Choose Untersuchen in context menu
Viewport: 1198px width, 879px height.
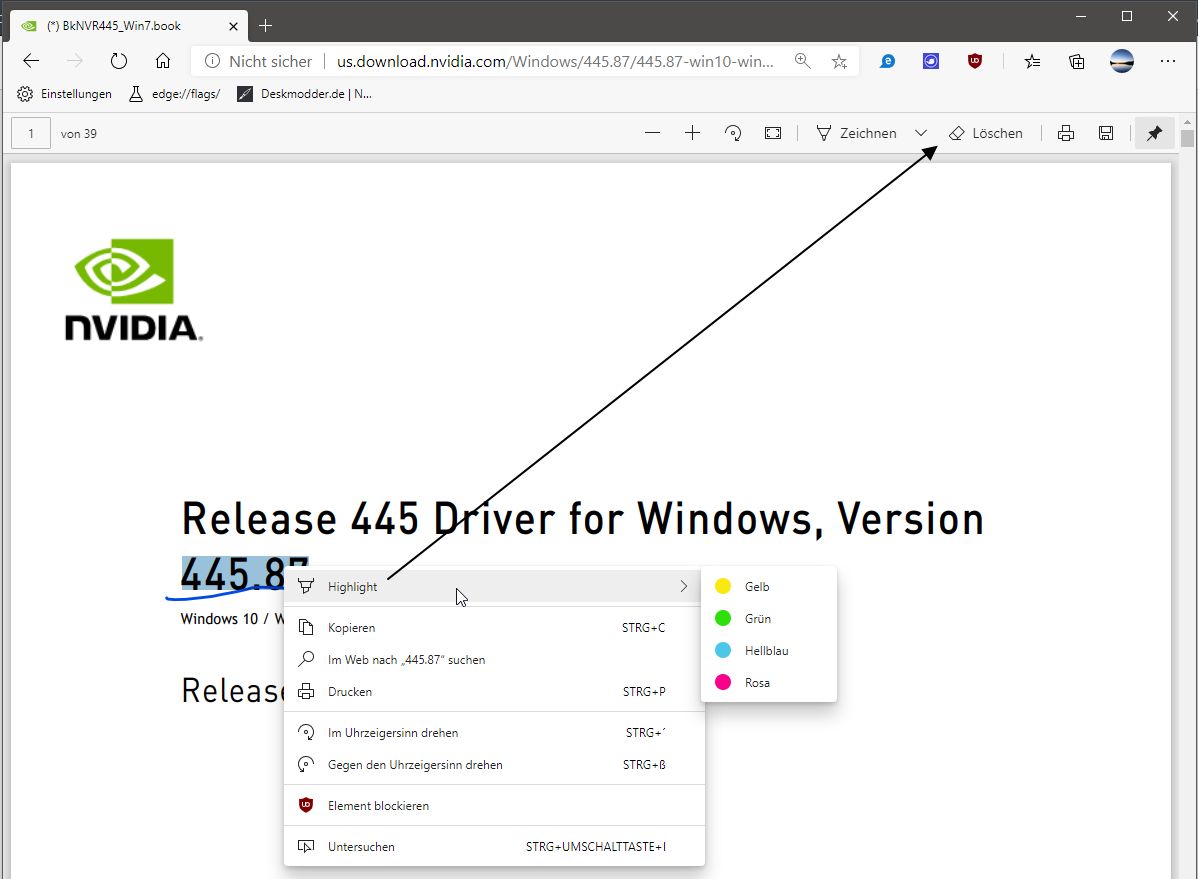tap(494, 847)
